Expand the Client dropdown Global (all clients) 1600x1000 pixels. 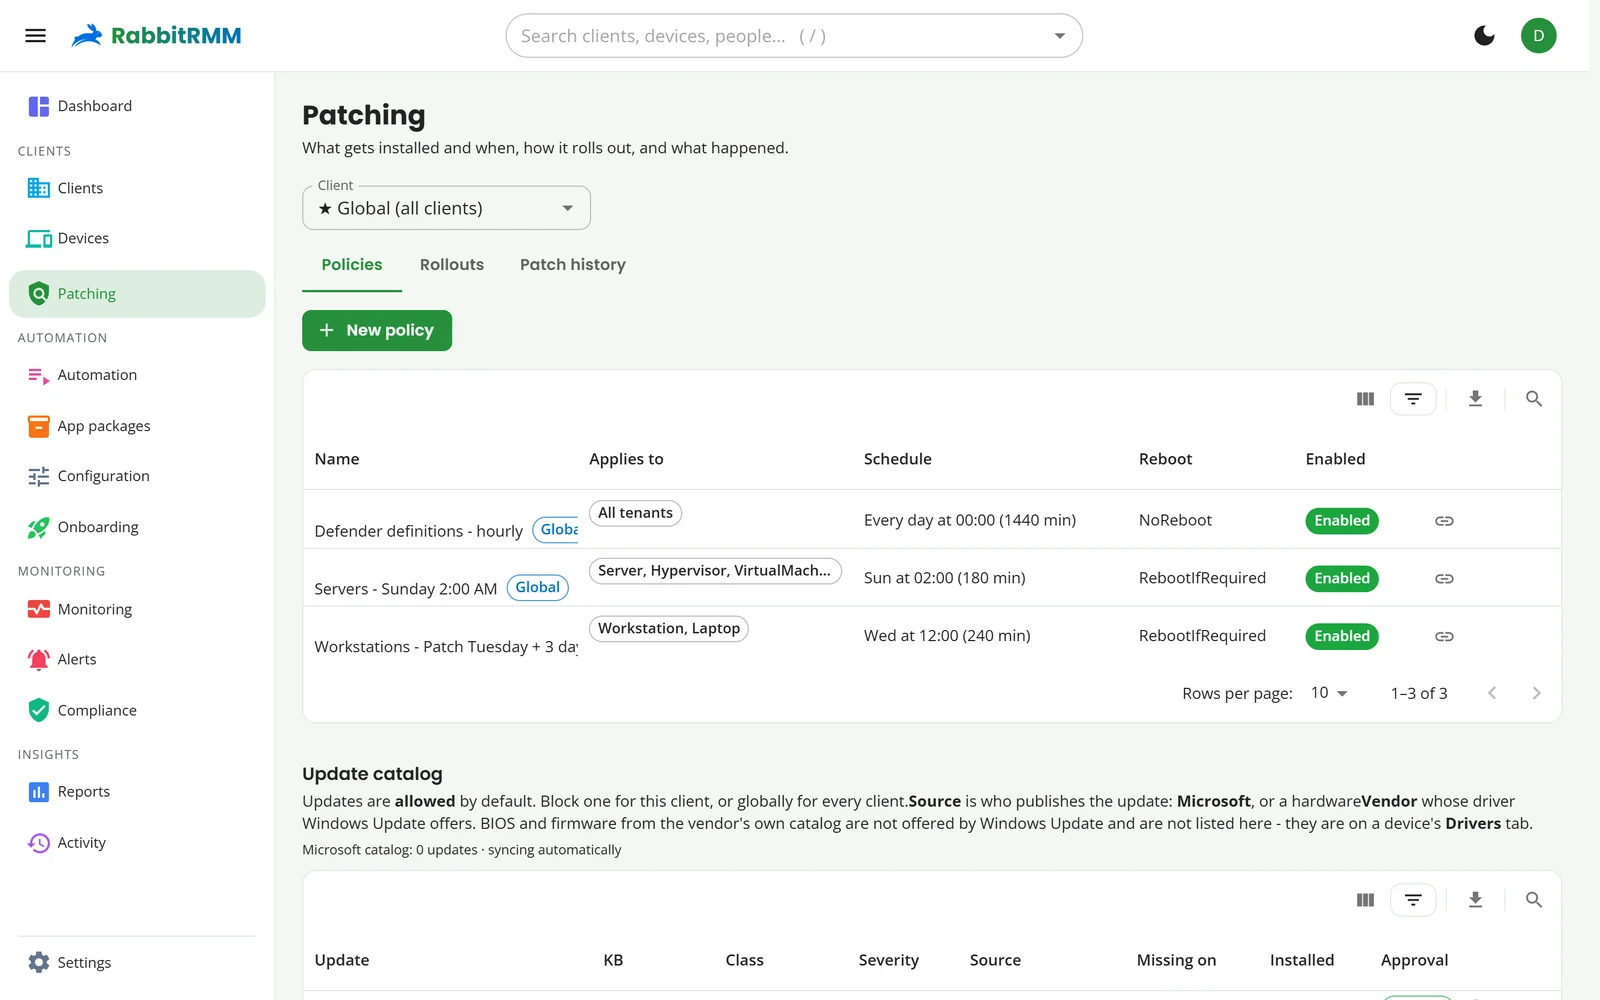(x=446, y=208)
